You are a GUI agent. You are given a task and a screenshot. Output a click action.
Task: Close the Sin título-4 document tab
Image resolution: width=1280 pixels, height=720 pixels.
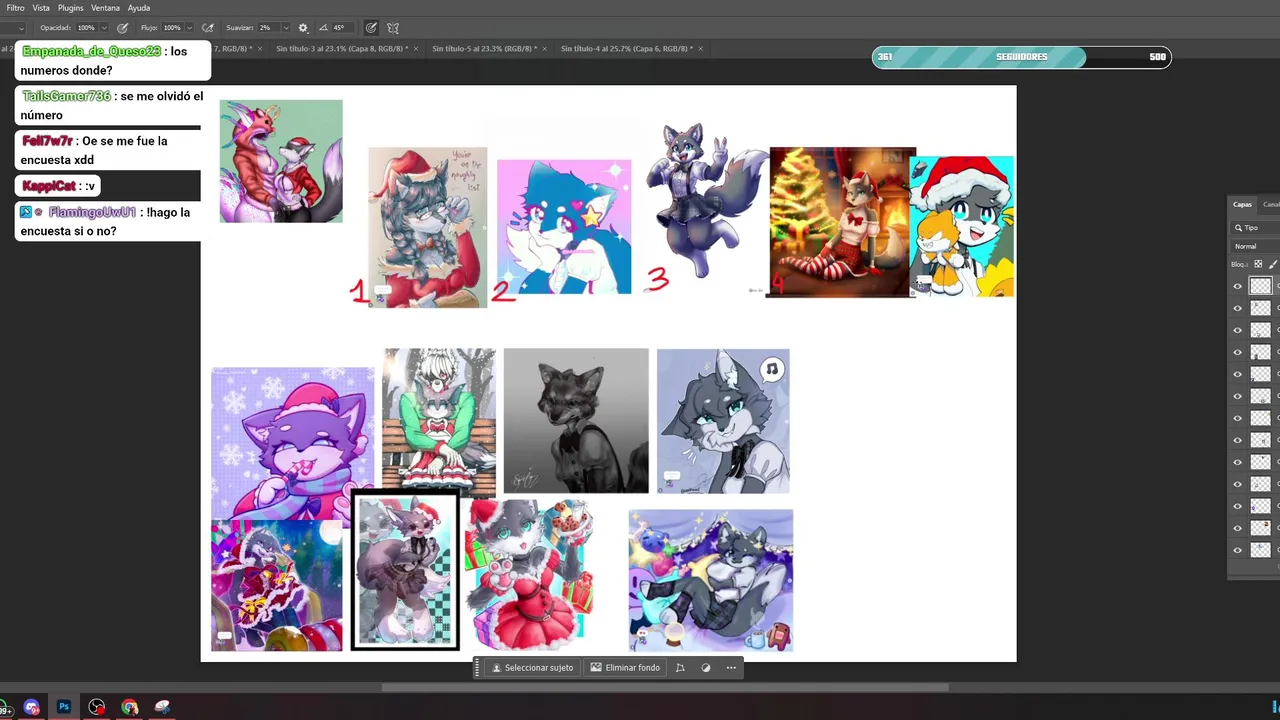point(700,48)
